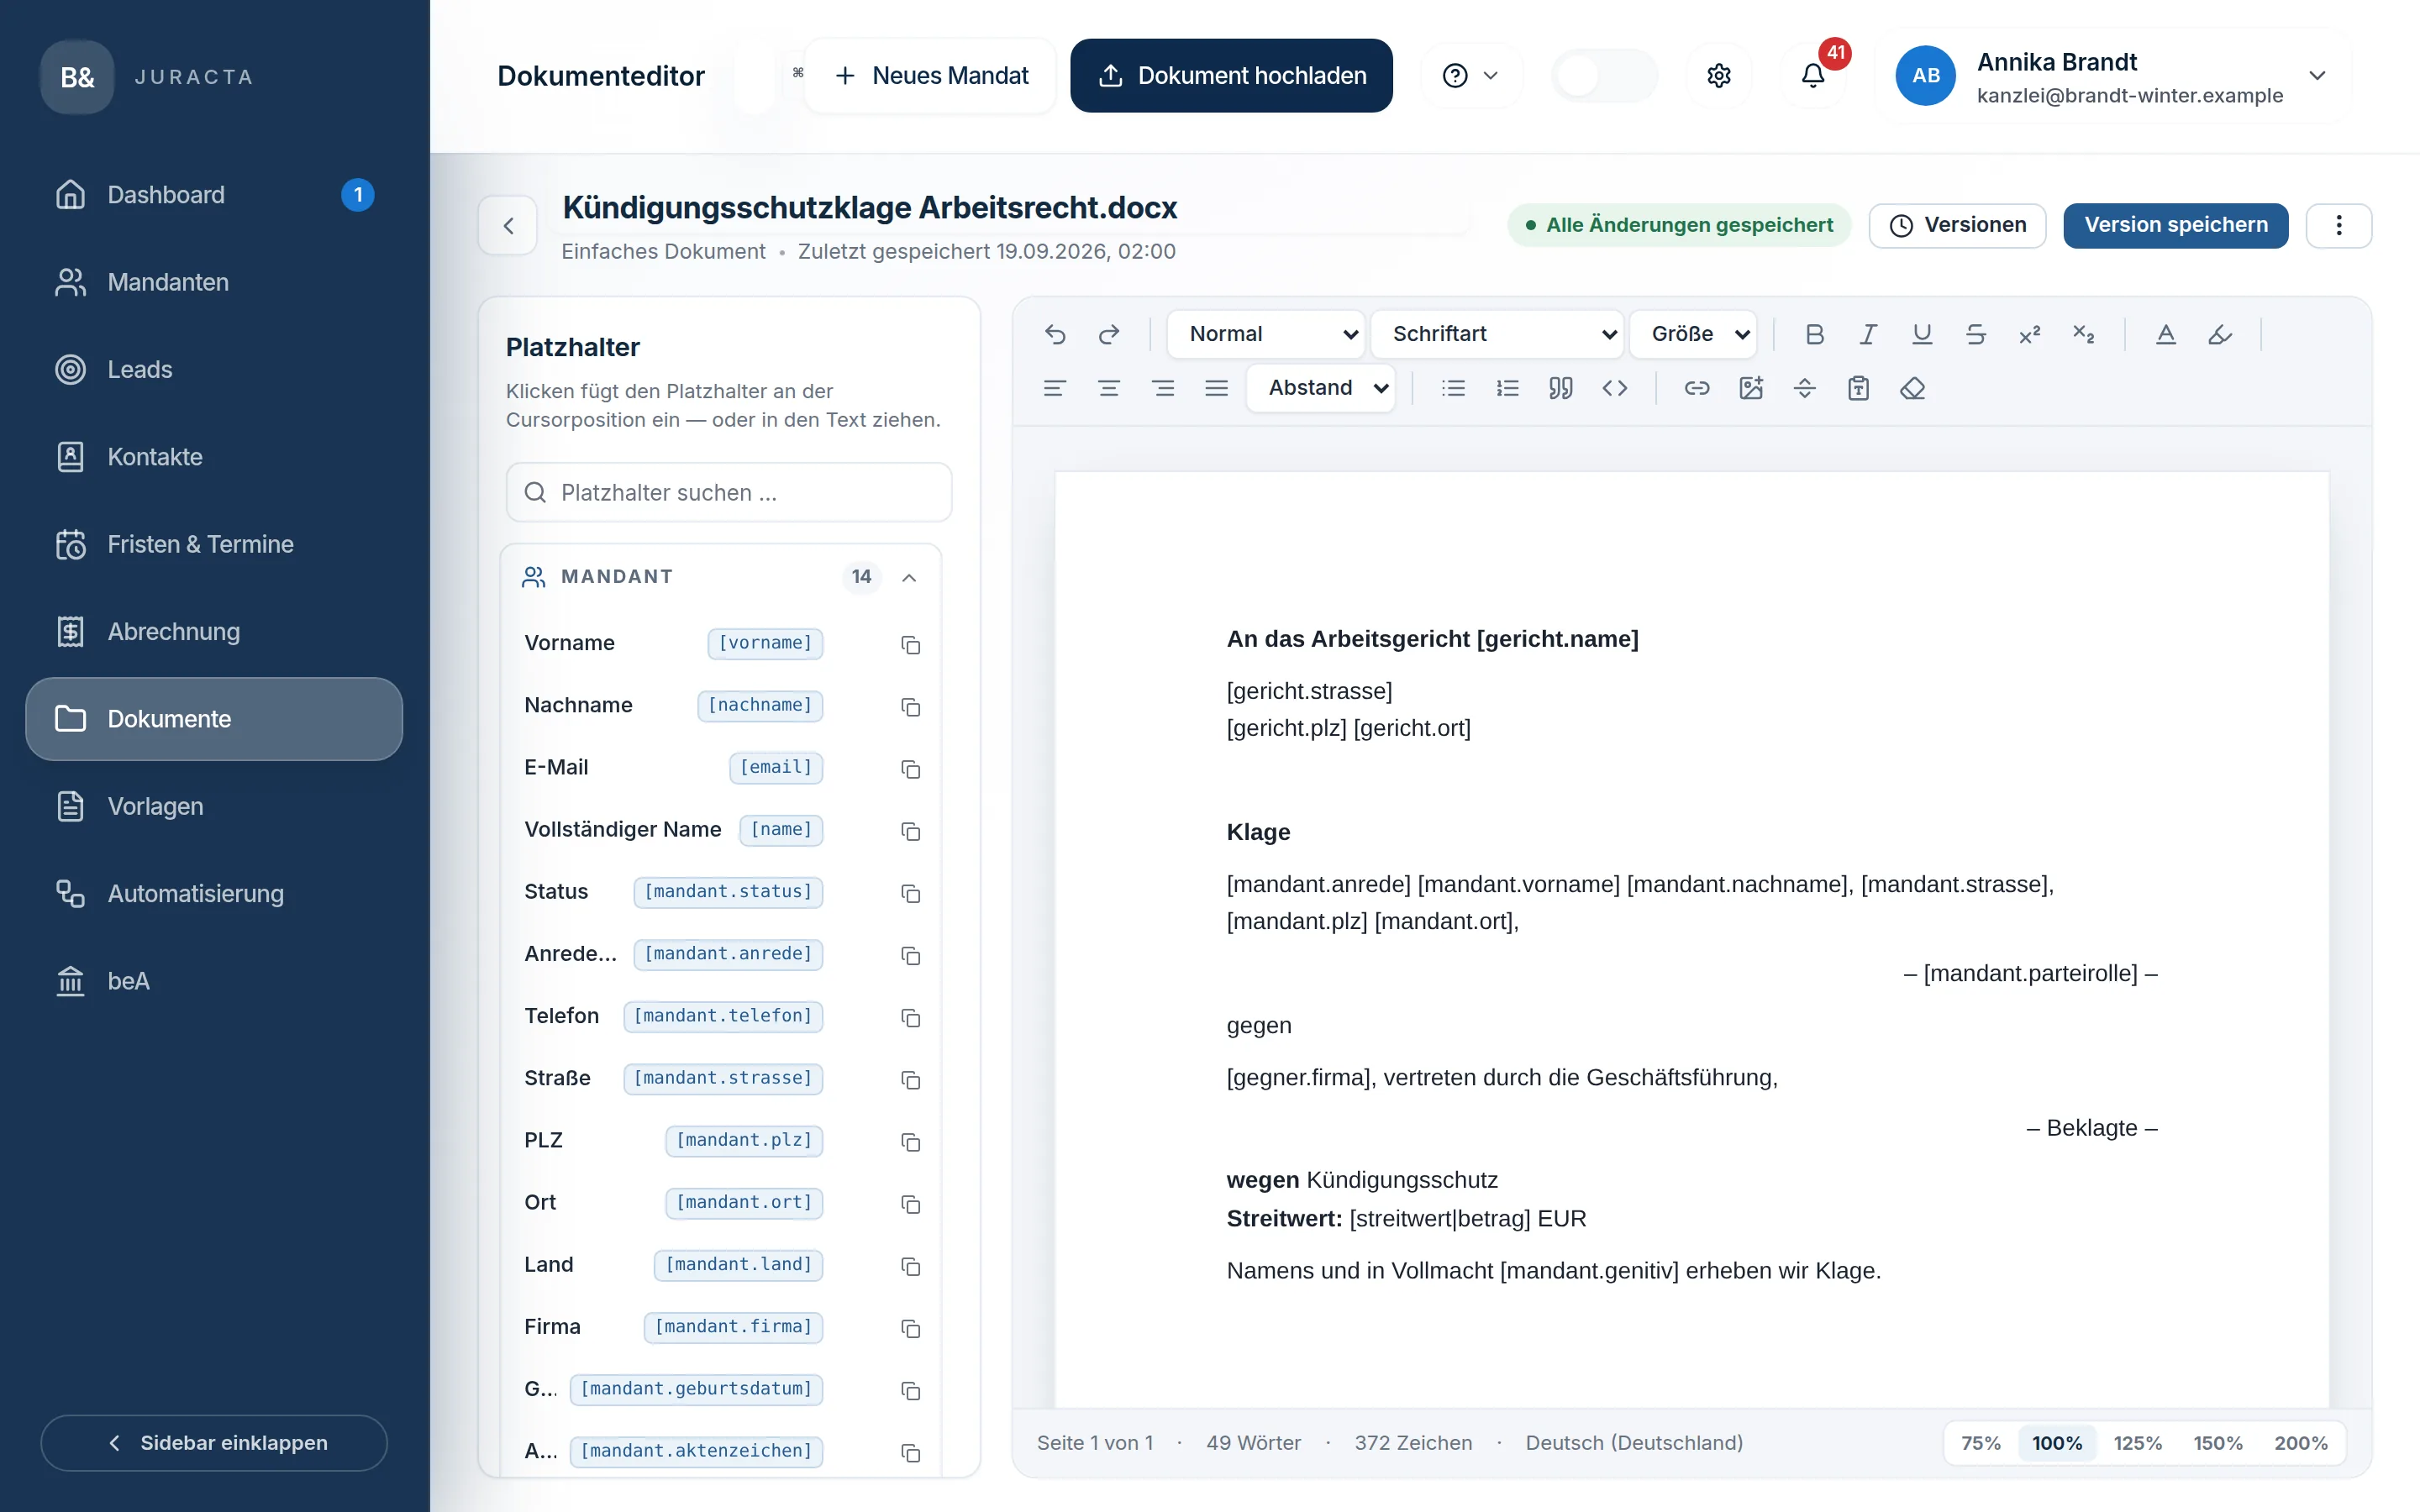This screenshot has height=1512, width=2420.
Task: Copy the [vorname] placeholder
Action: pyautogui.click(x=910, y=644)
